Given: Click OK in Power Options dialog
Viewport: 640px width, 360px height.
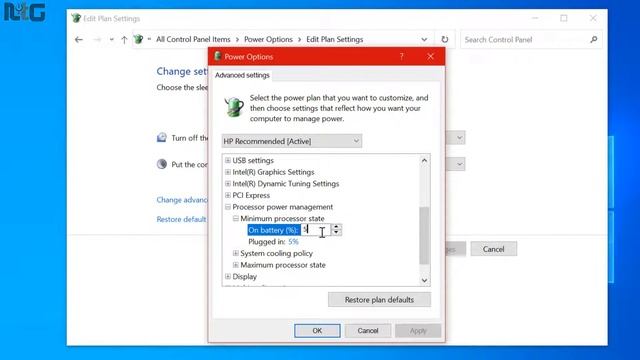Looking at the screenshot, I should coord(317,331).
